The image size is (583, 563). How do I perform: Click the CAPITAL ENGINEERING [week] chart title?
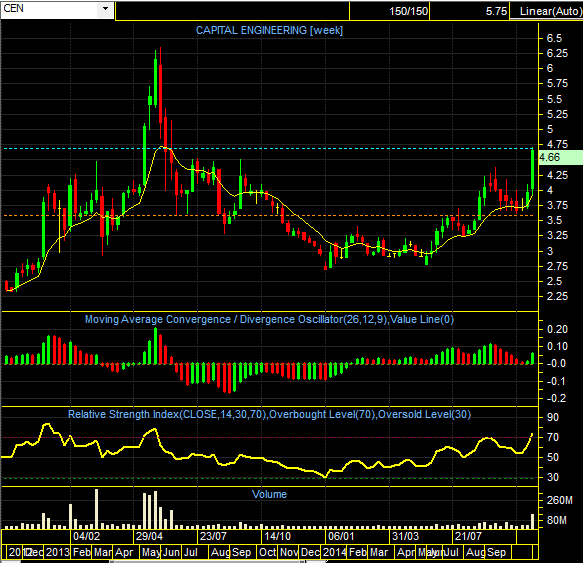pos(269,30)
